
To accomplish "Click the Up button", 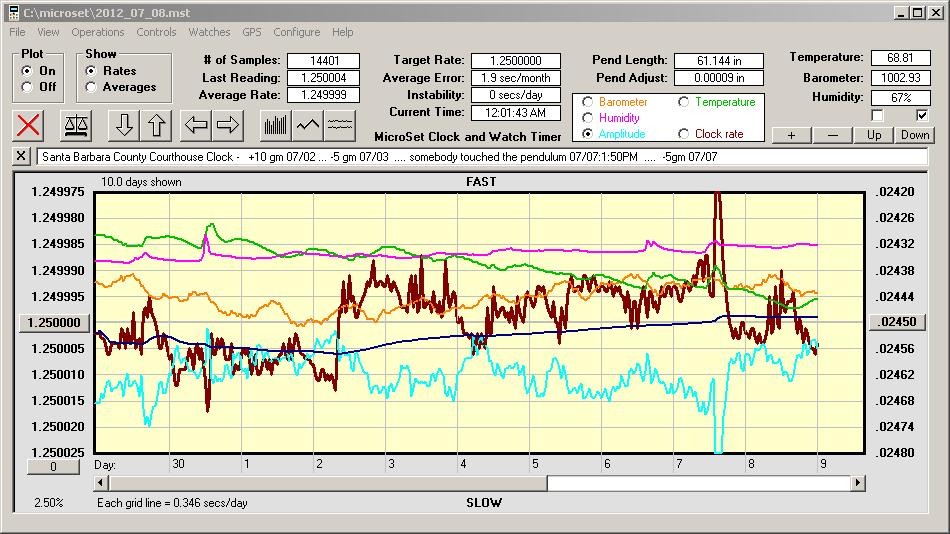I will (874, 135).
